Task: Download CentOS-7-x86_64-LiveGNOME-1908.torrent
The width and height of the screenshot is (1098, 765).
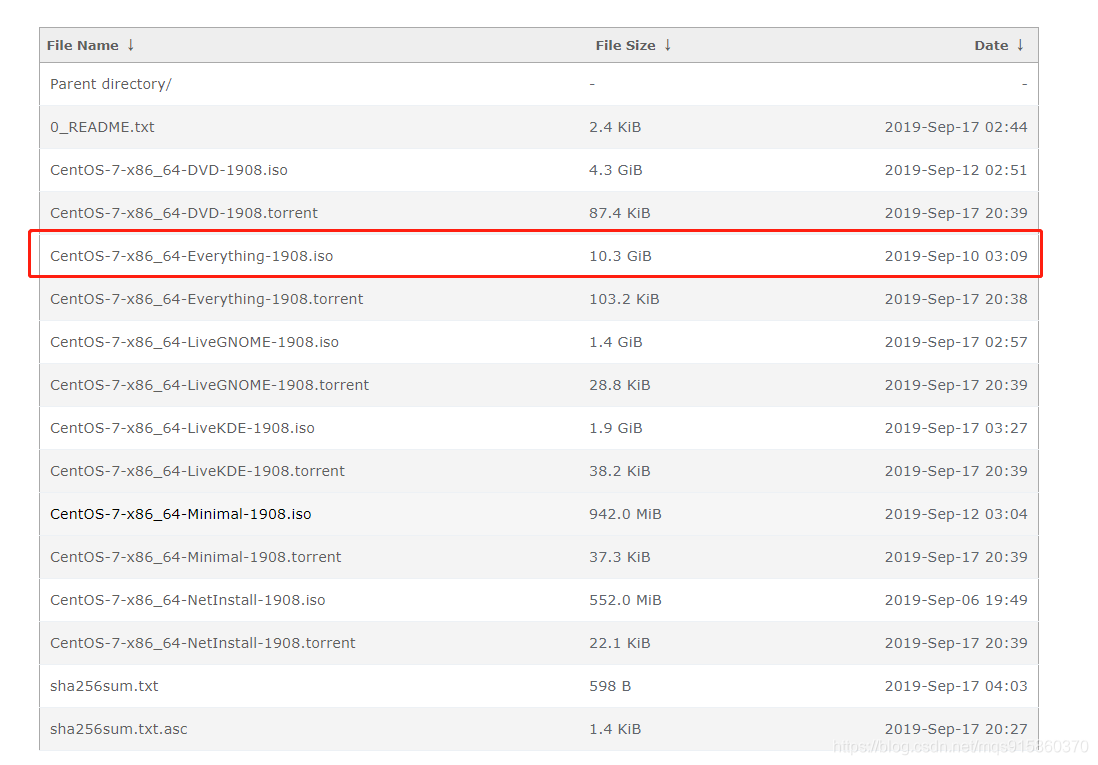Action: [x=209, y=385]
